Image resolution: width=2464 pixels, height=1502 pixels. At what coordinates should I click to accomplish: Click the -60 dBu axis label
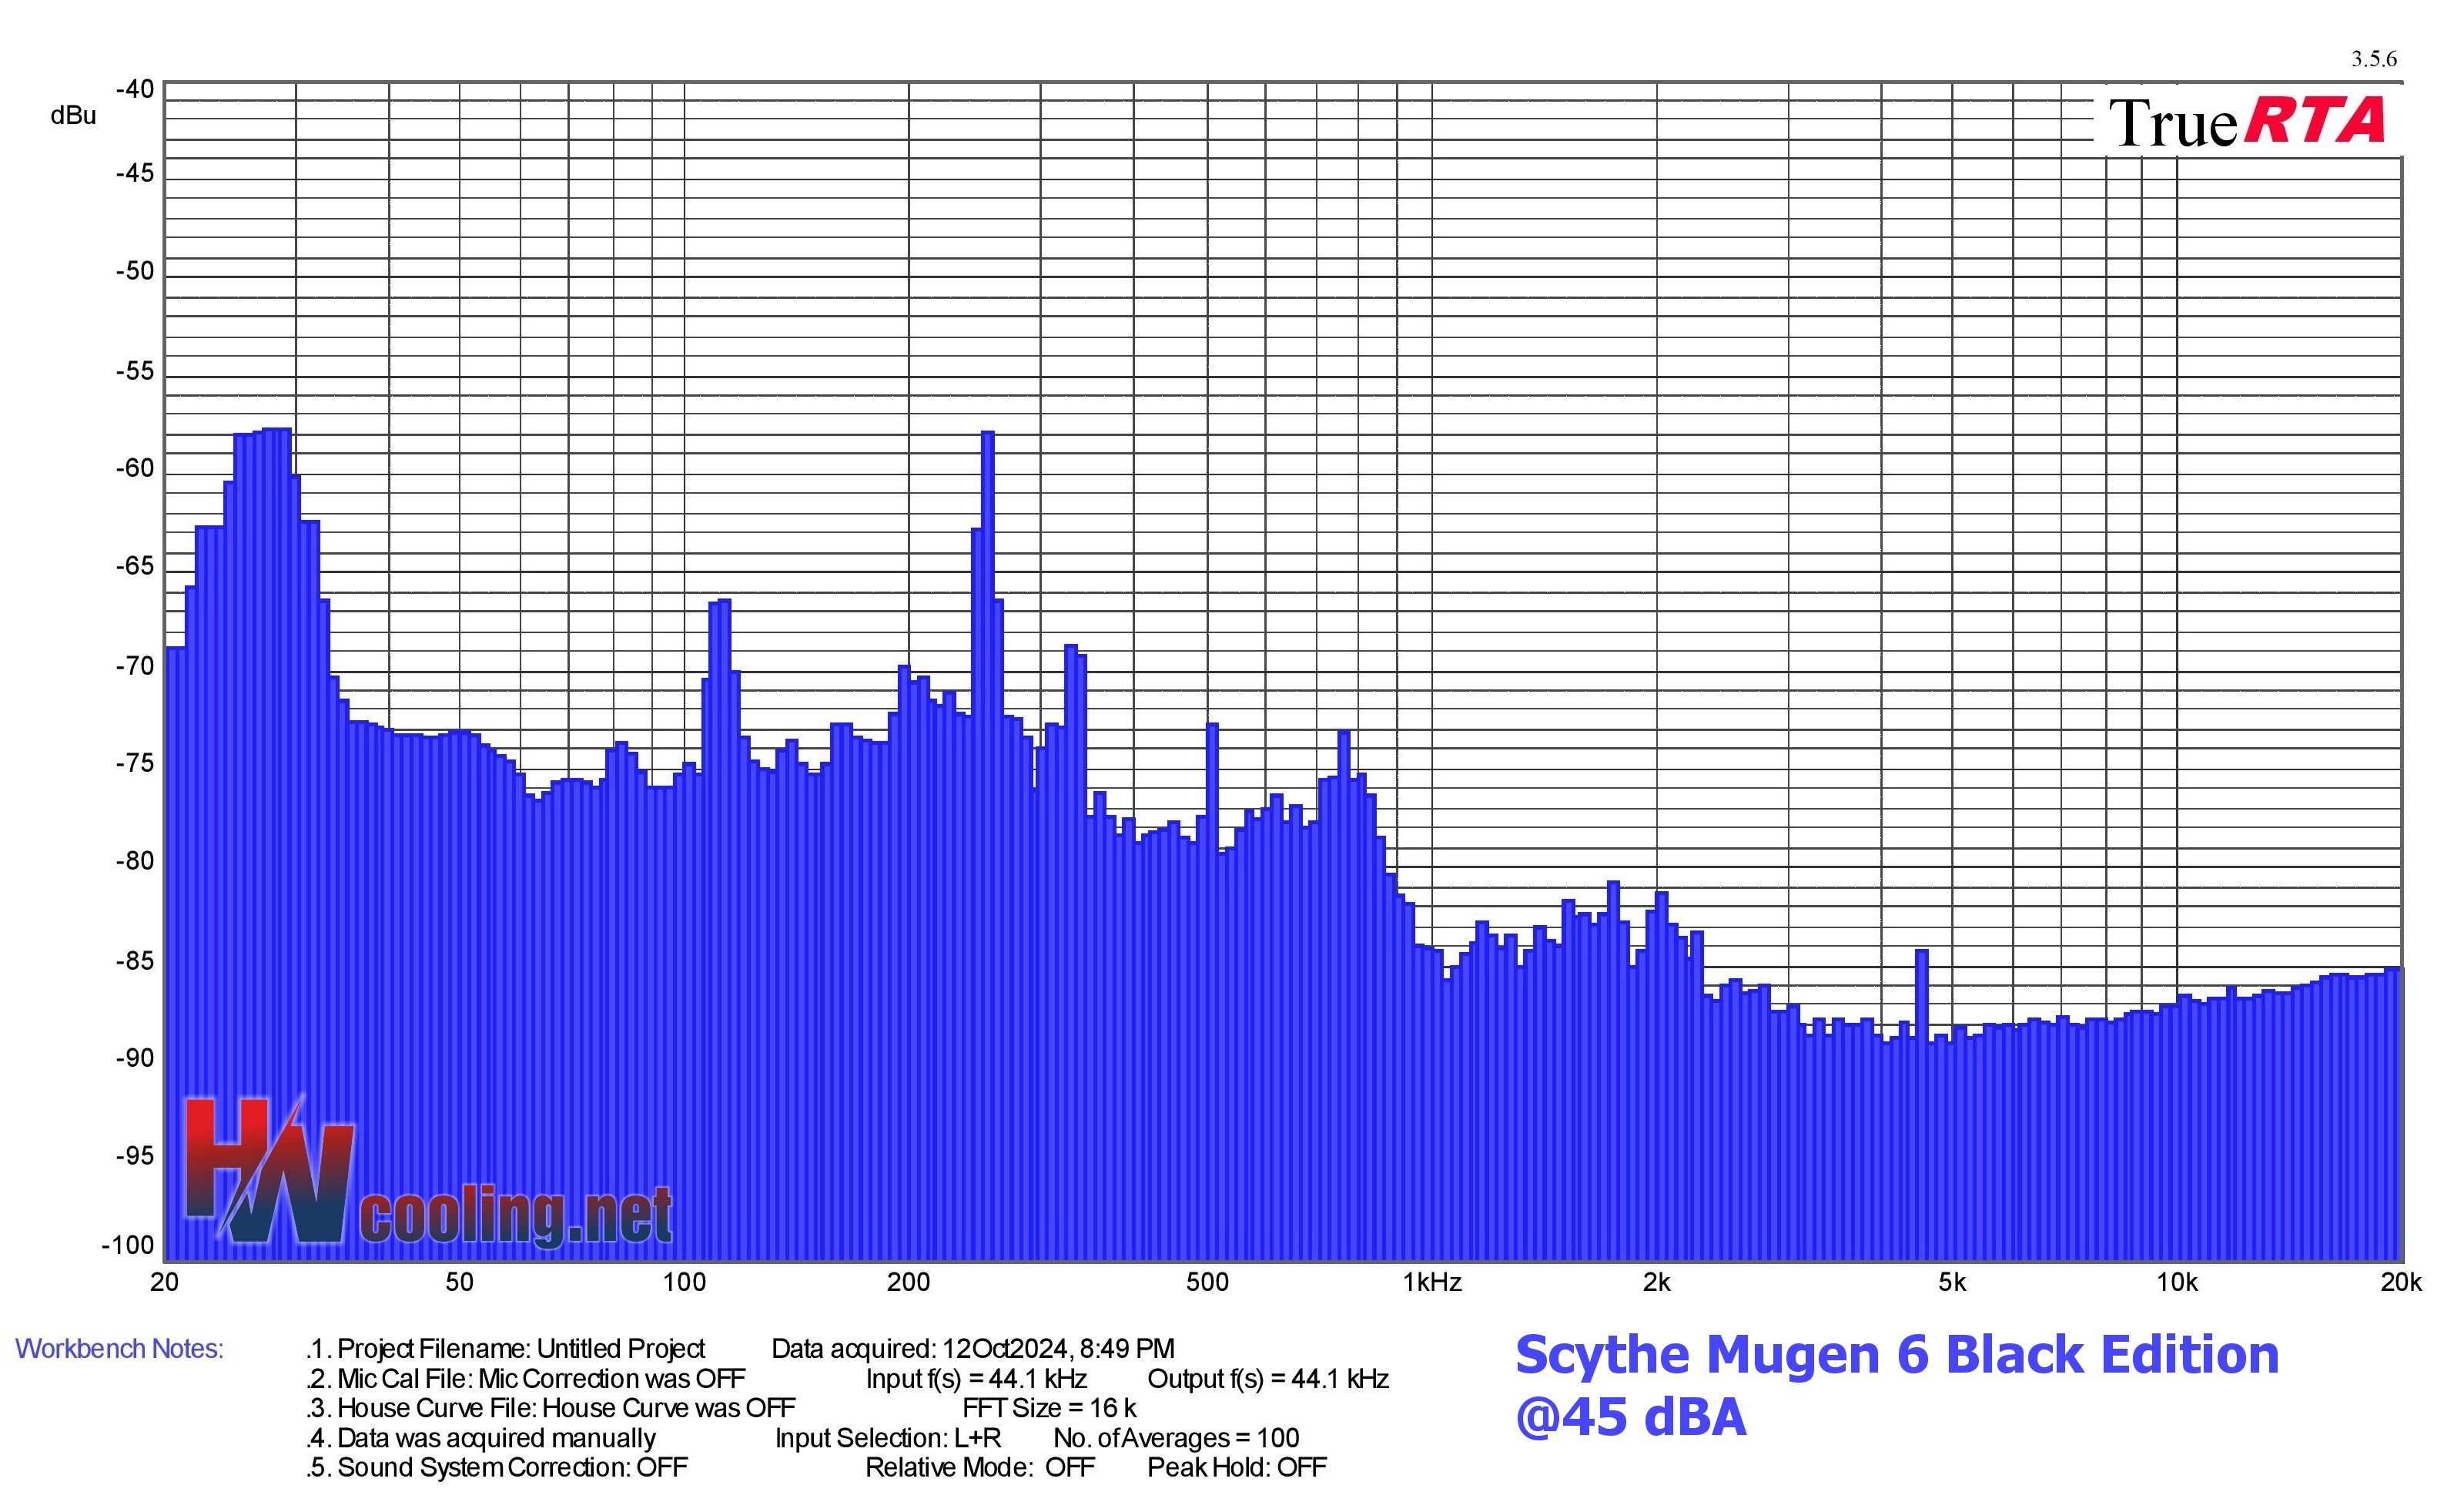135,468
